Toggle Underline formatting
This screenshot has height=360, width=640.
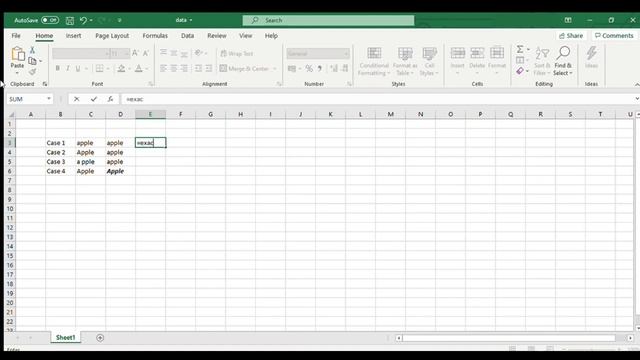click(x=78, y=68)
